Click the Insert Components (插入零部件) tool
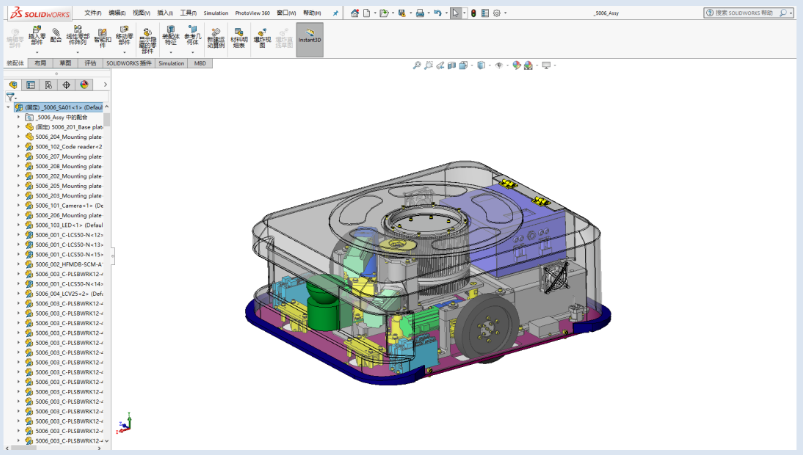 tap(37, 37)
